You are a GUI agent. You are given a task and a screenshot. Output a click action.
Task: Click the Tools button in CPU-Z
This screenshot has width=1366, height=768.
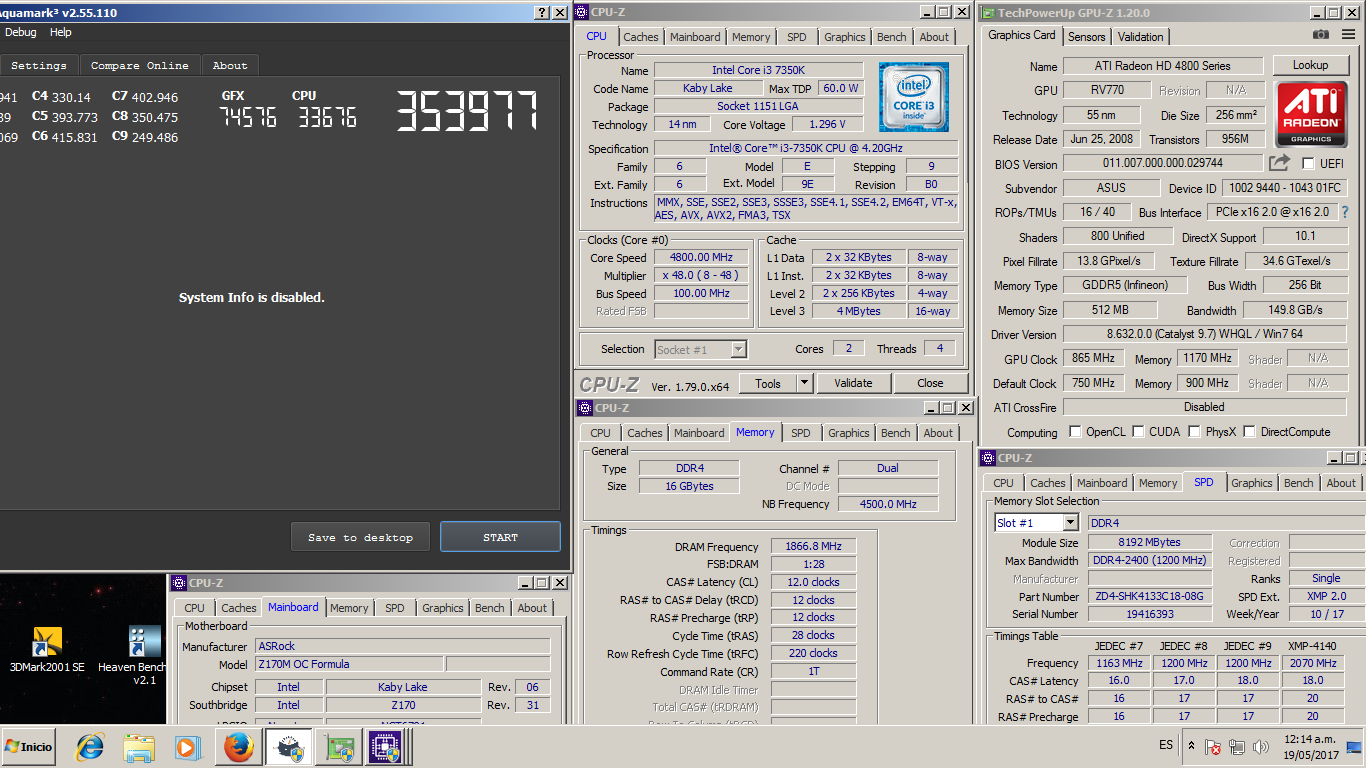[767, 383]
